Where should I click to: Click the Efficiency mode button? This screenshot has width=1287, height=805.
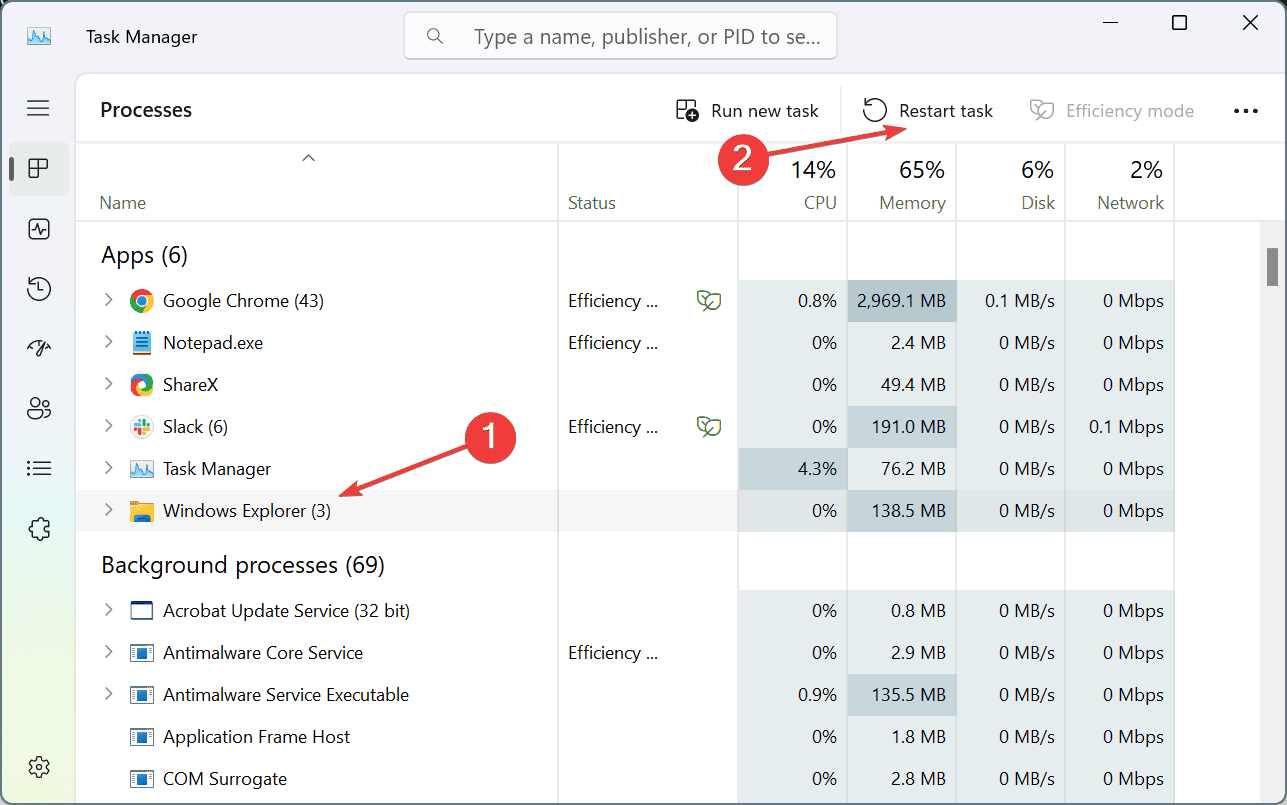coord(1112,111)
